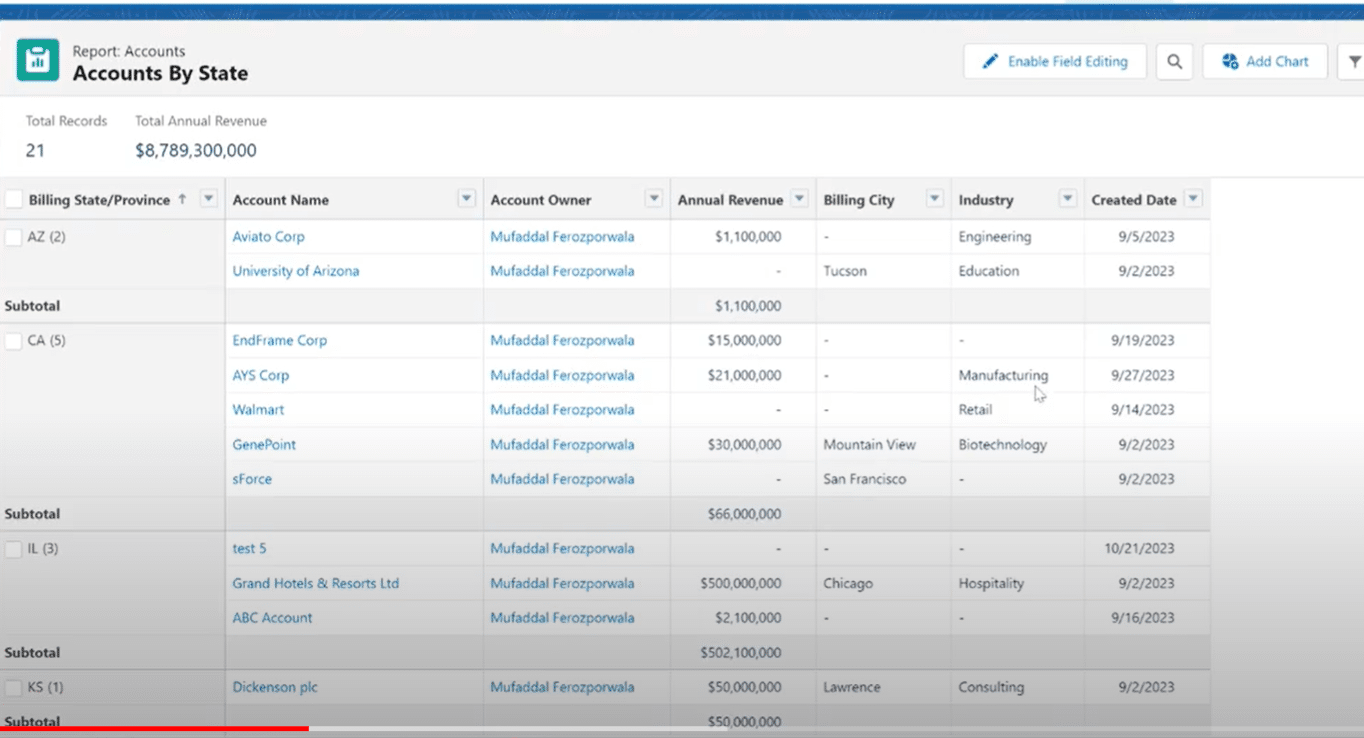Viewport: 1364px width, 738px height.
Task: Toggle the Billing State/Province header checkbox
Action: pyautogui.click(x=14, y=200)
